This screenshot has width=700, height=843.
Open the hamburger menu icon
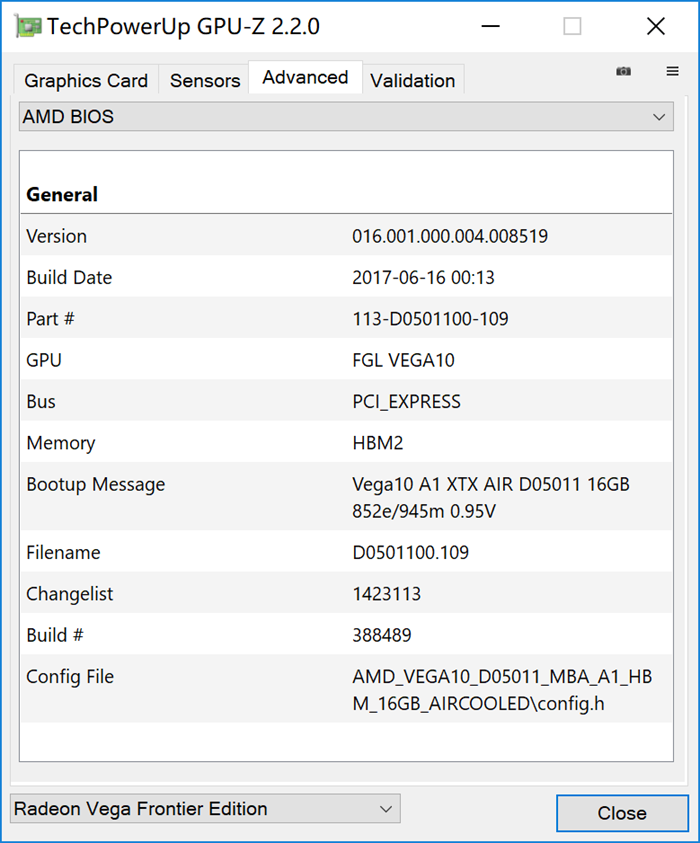tap(672, 71)
